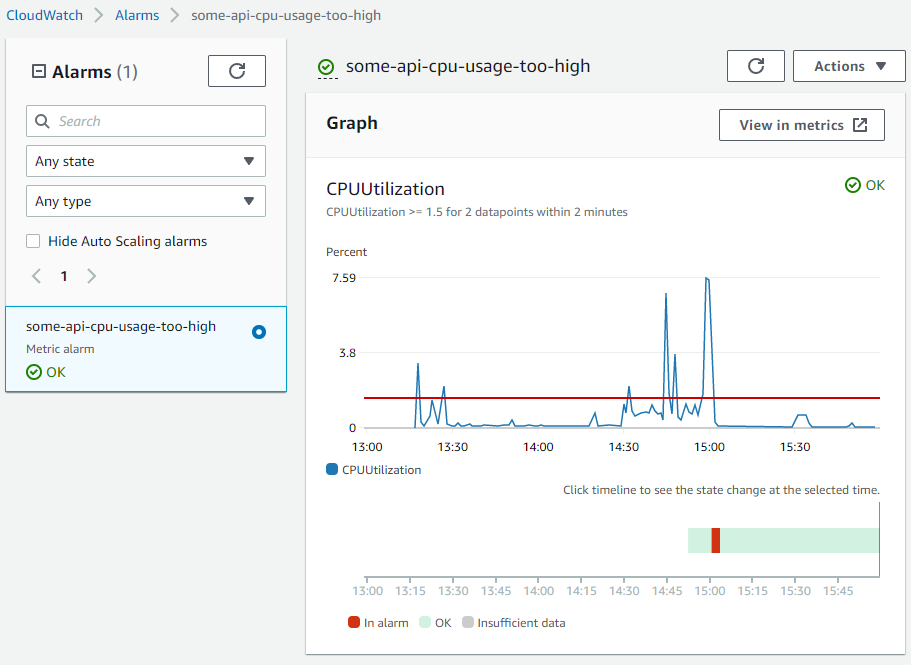Select the some-api-cpu-usage-too-high alarm radio

pos(259,331)
